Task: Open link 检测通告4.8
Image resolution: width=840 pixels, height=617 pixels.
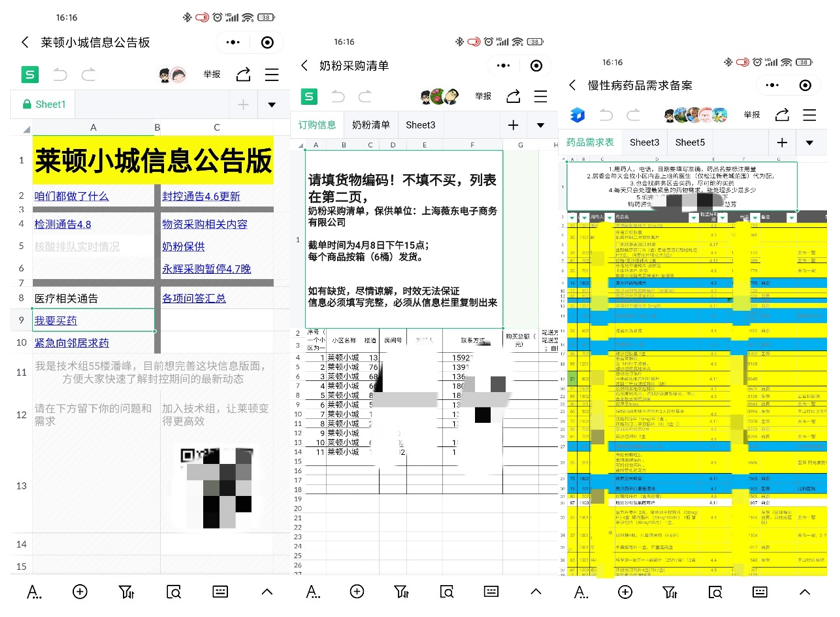Action: pyautogui.click(x=63, y=224)
